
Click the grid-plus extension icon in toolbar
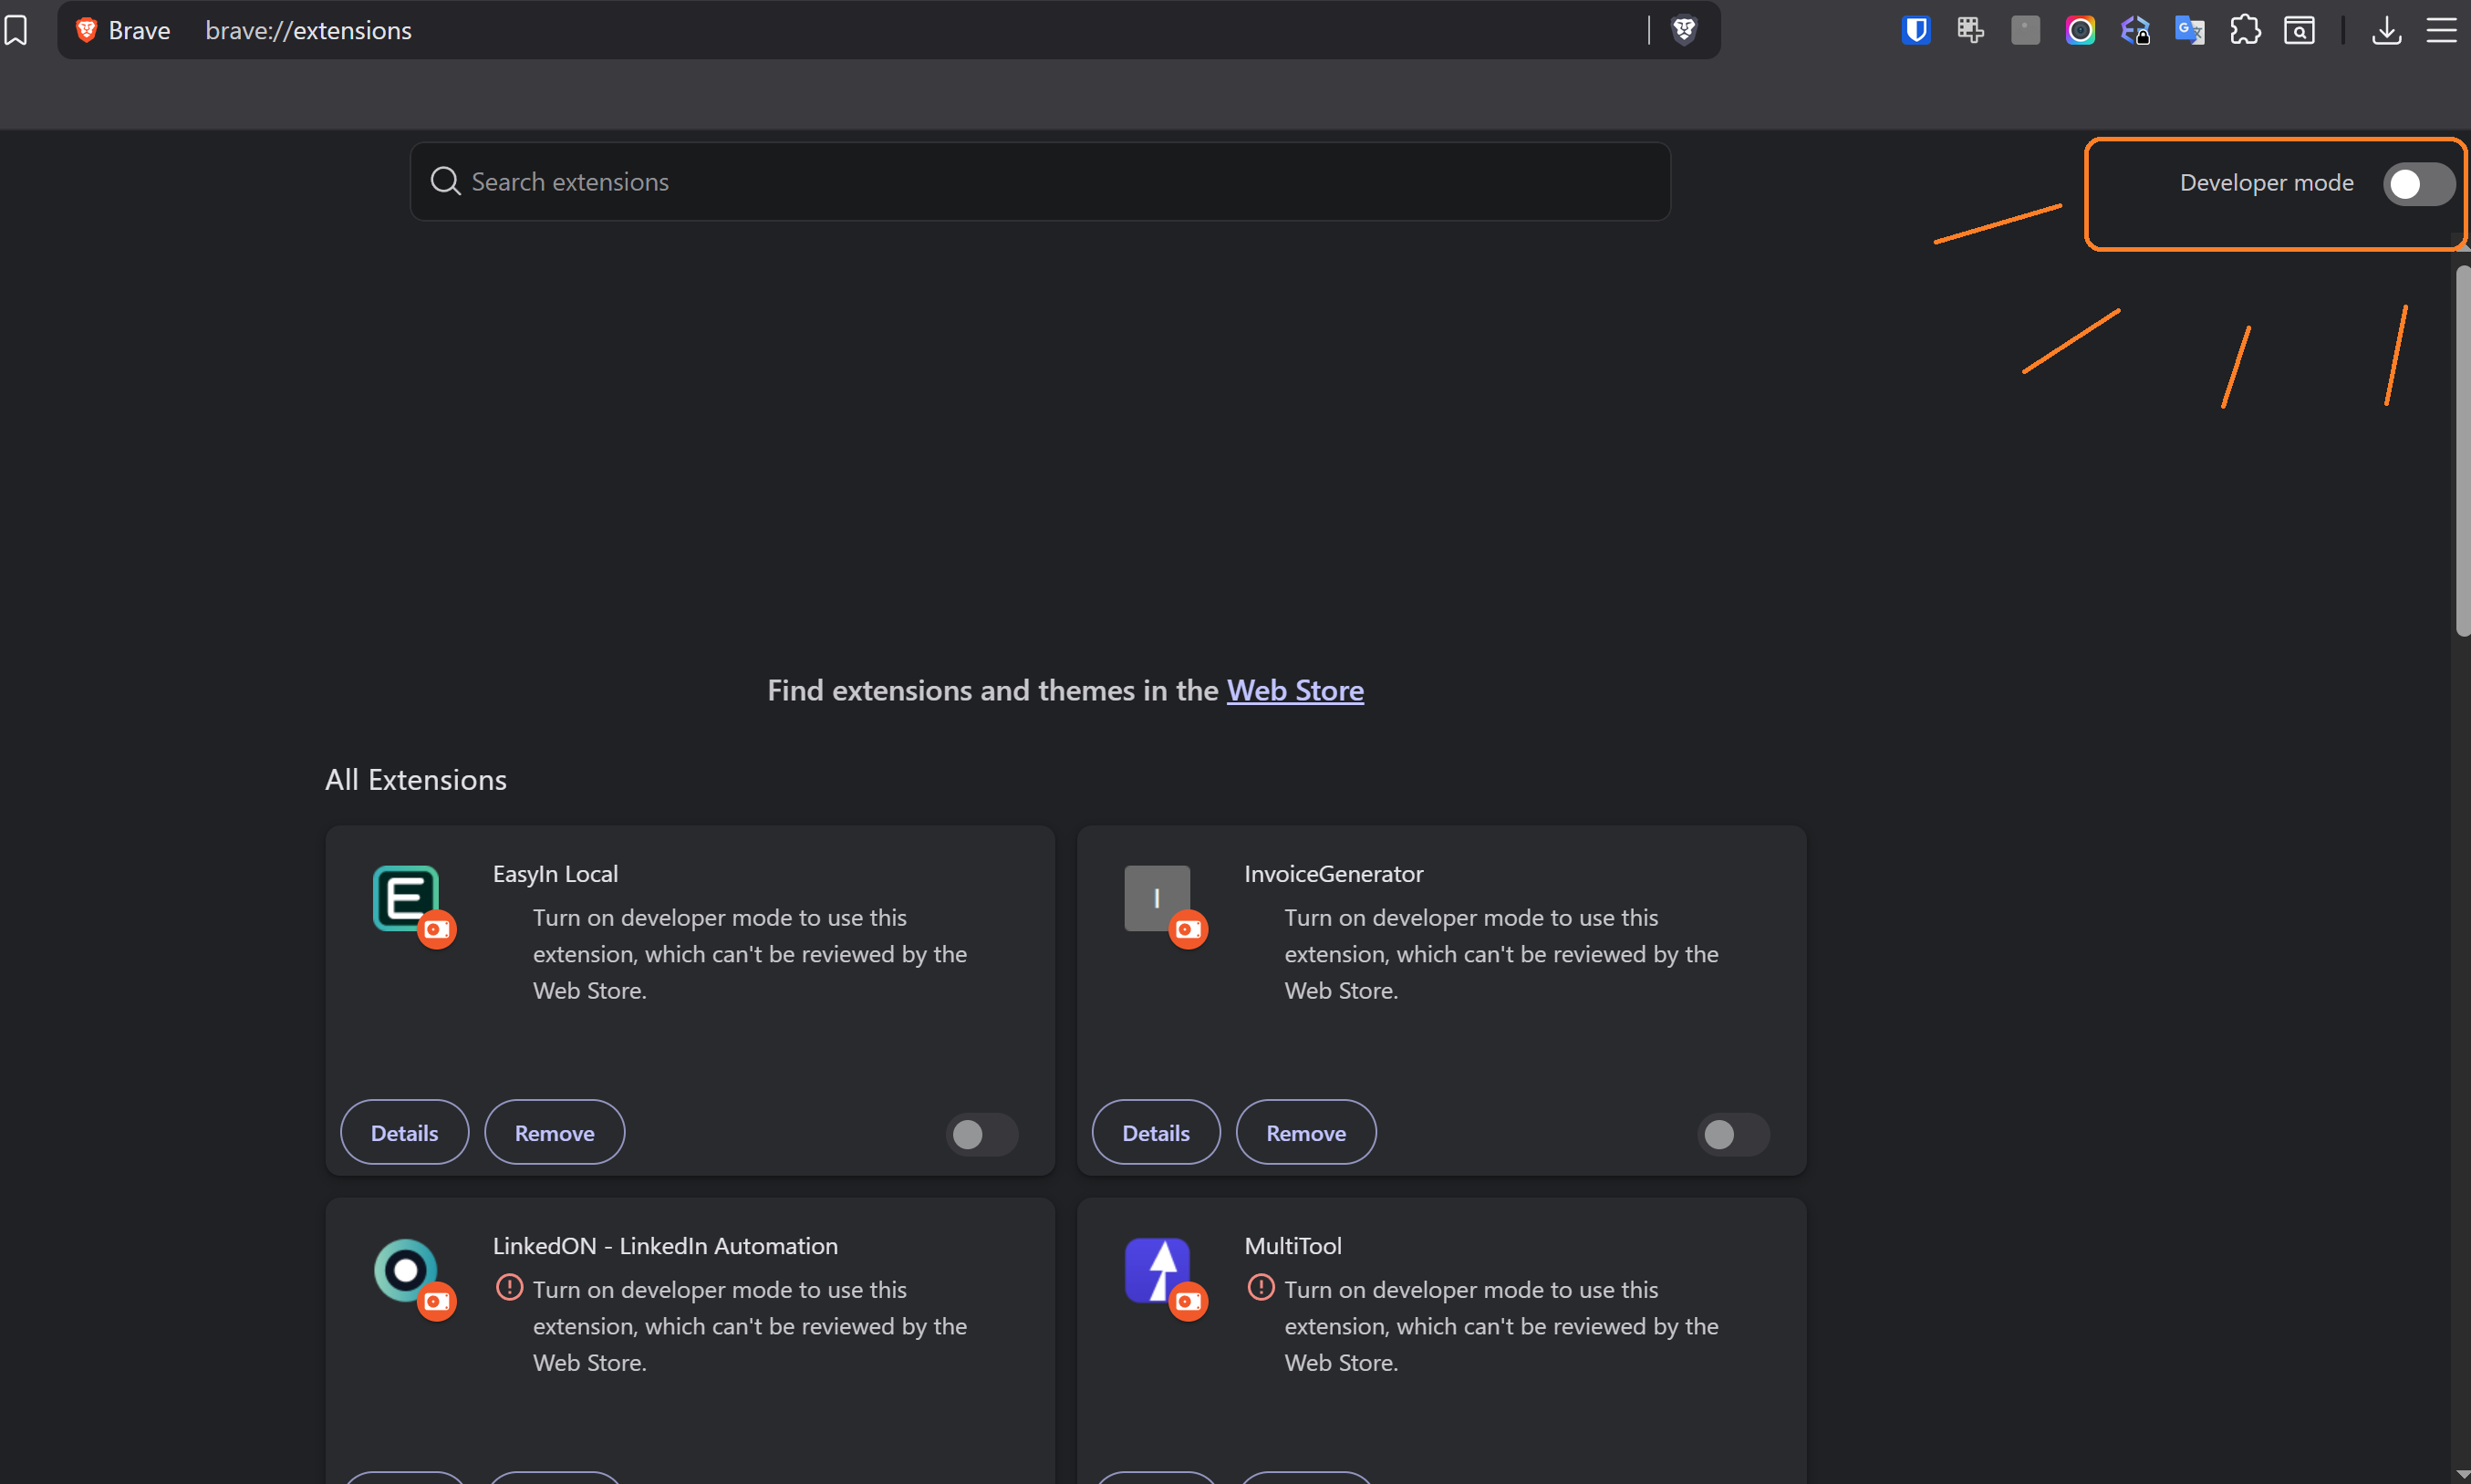click(x=1970, y=30)
